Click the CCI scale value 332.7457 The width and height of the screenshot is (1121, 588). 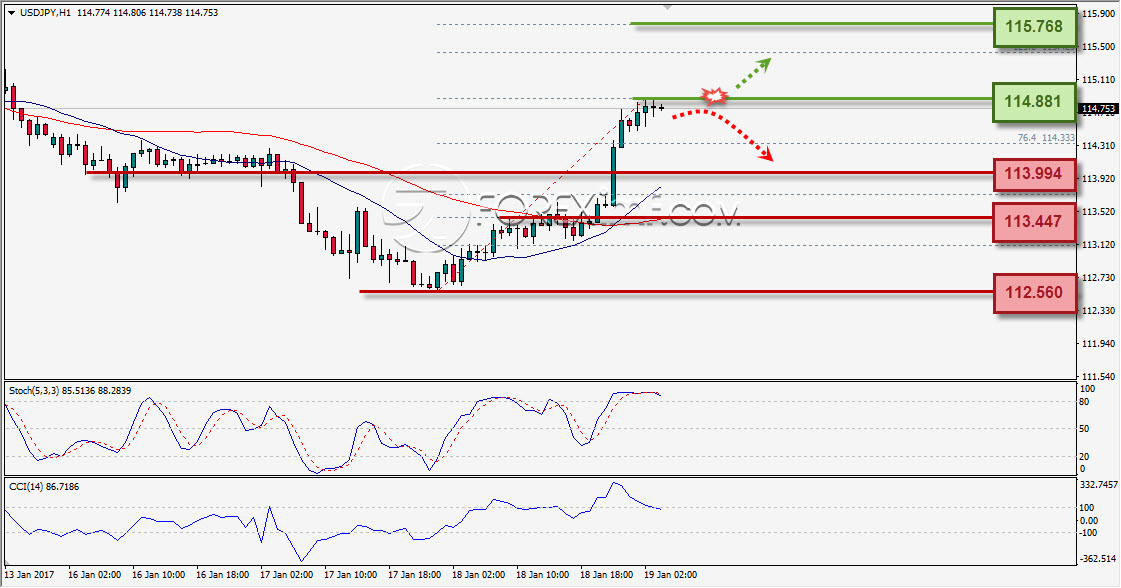(x=1099, y=485)
